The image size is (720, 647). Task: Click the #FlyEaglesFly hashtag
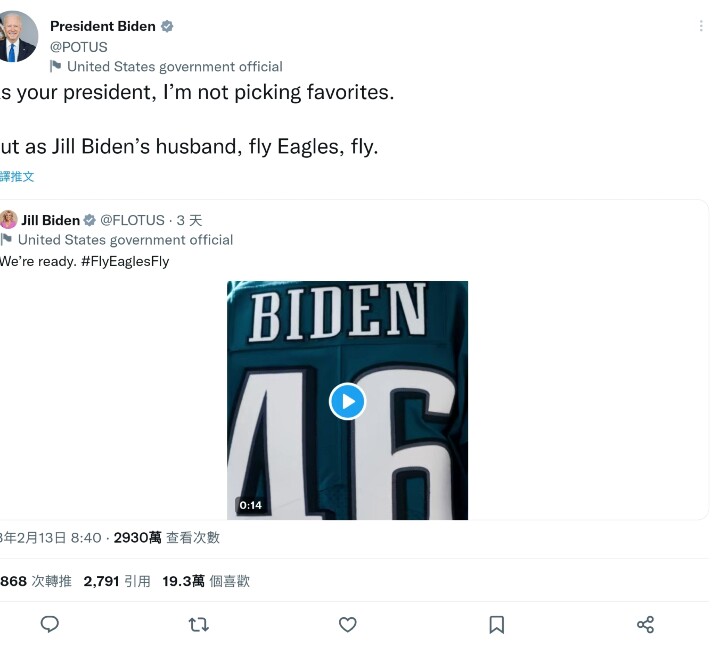tap(125, 261)
